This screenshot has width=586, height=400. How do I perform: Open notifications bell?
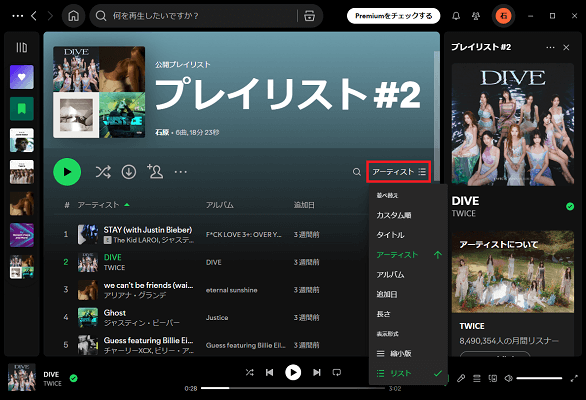tap(456, 16)
